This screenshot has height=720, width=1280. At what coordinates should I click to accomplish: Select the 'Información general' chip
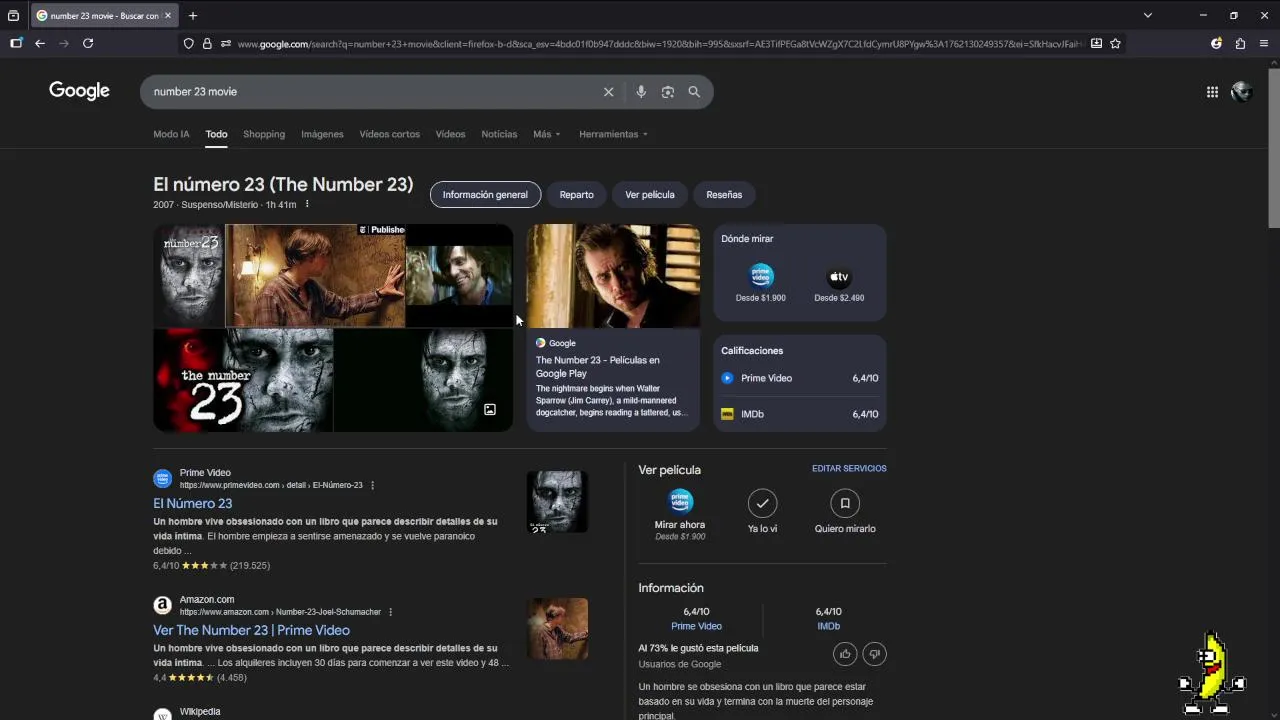pyautogui.click(x=485, y=195)
